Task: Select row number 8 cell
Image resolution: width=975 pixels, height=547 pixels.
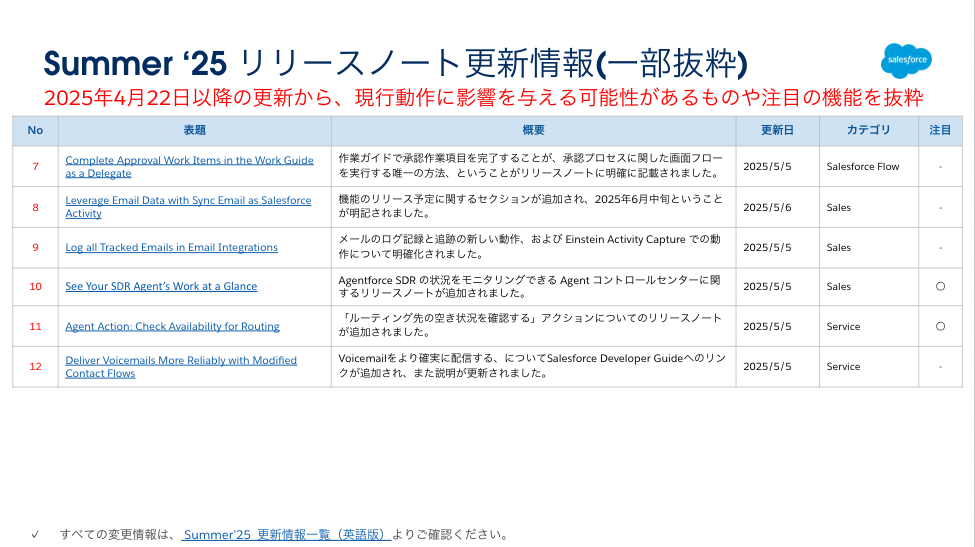Action: tap(35, 208)
